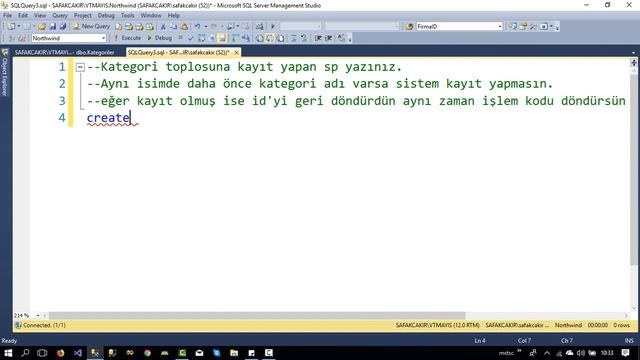The width and height of the screenshot is (640, 360).
Task: Click the Activity Monitor icon
Action: click(259, 26)
